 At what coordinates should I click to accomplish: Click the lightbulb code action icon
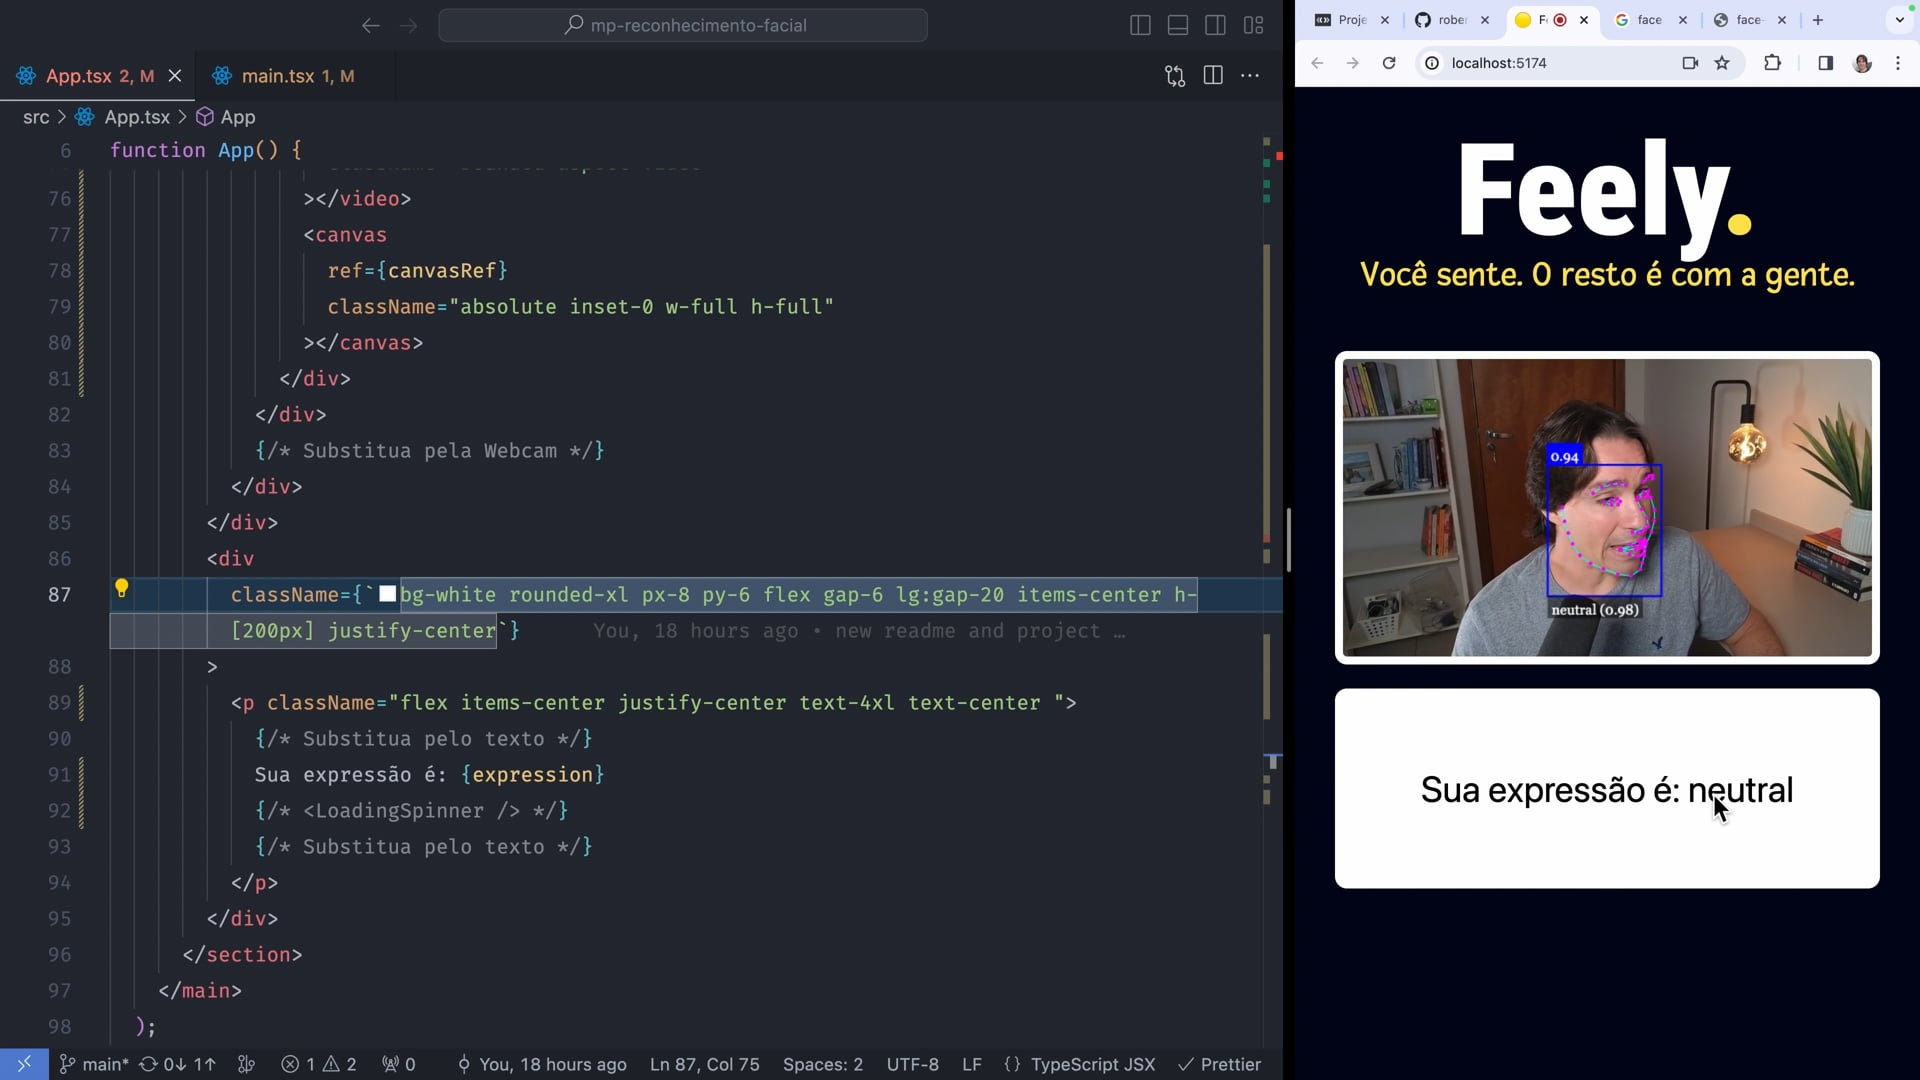(x=121, y=588)
